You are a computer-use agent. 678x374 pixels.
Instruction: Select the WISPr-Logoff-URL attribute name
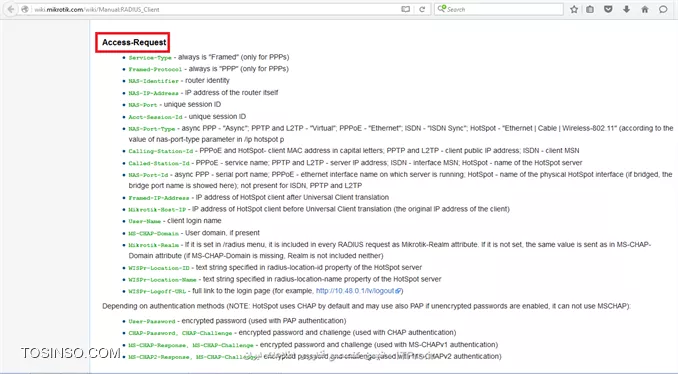tap(157, 291)
